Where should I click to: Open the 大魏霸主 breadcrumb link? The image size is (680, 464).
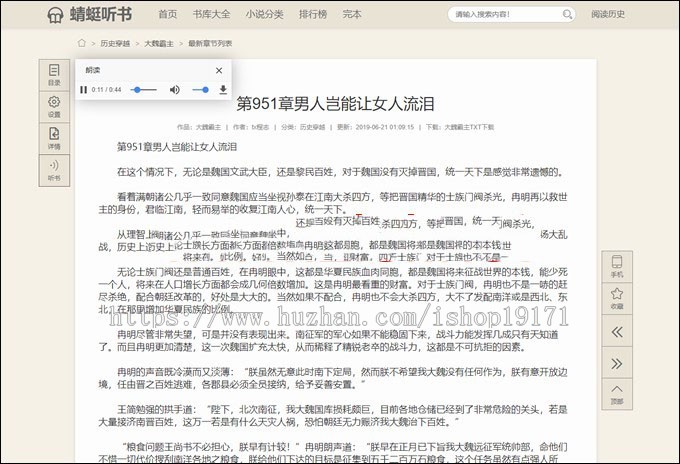159,43
